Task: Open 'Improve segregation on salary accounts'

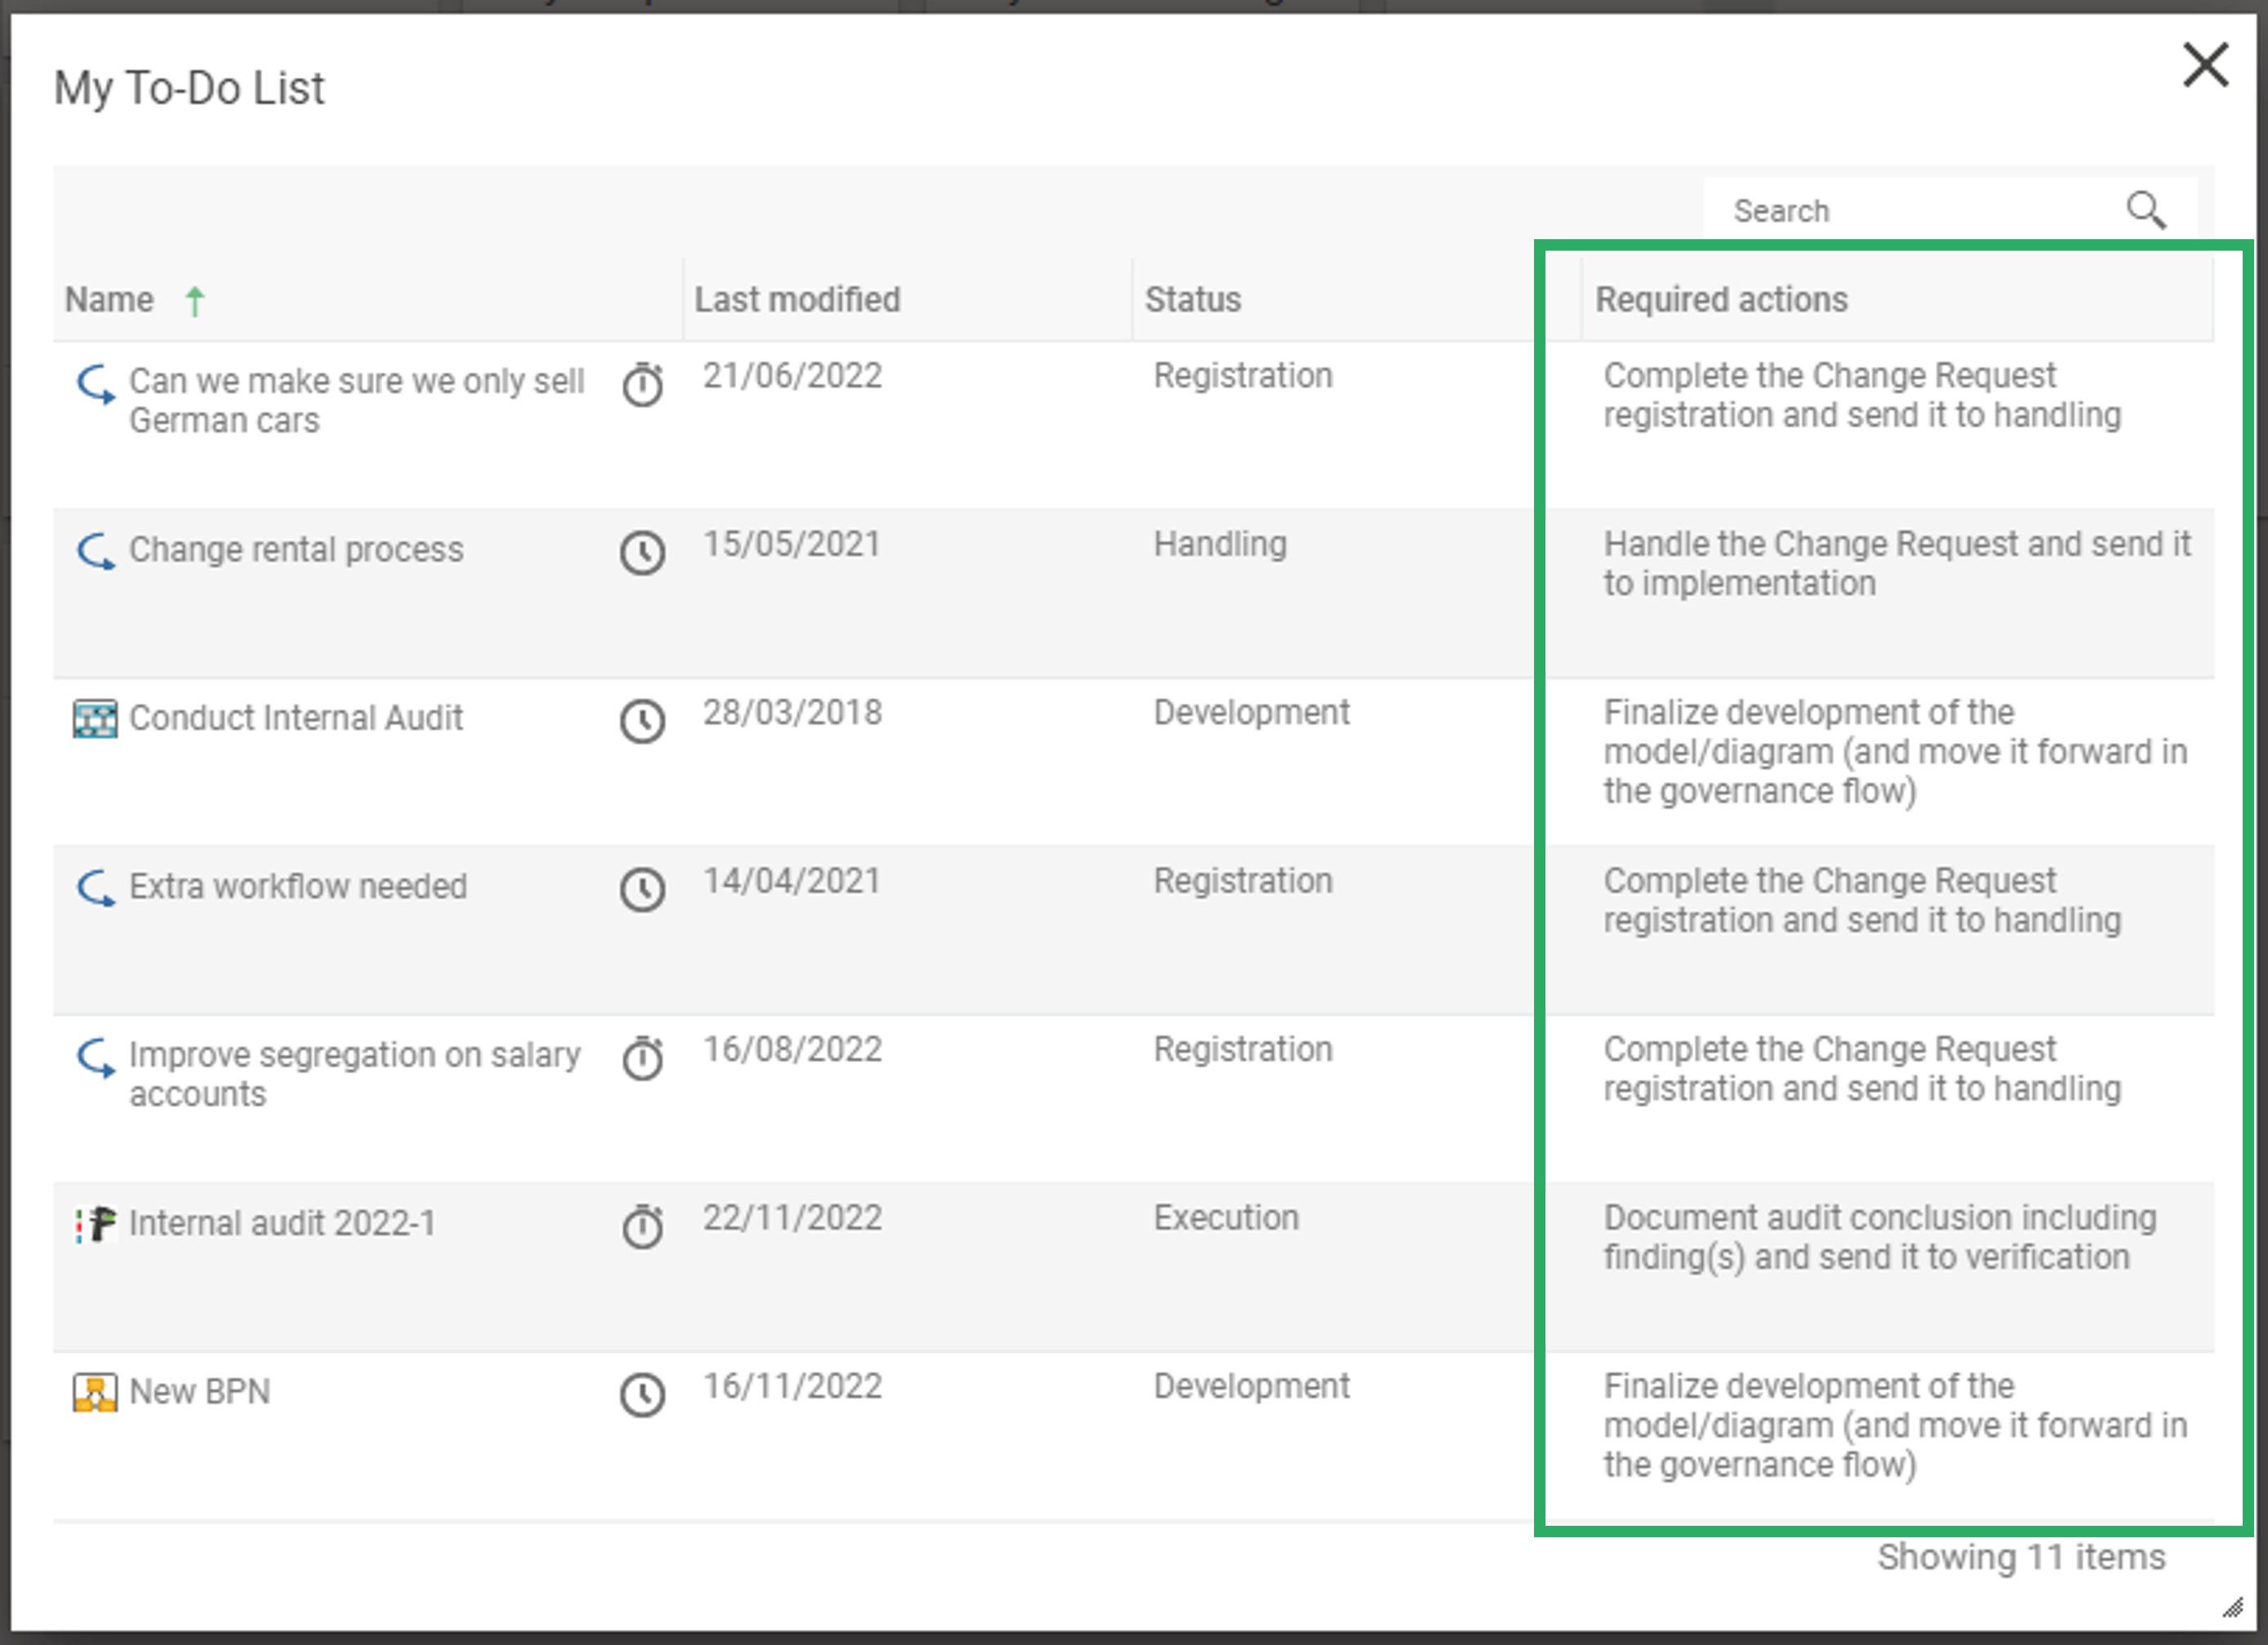Action: coord(354,1074)
